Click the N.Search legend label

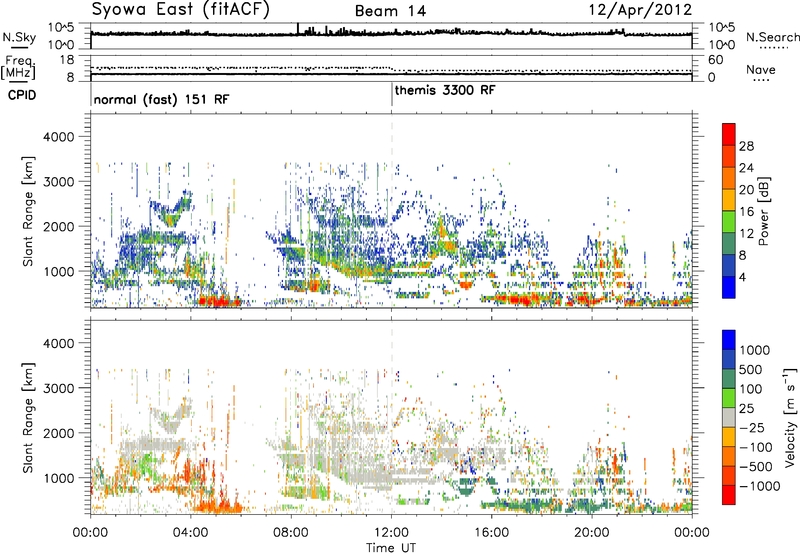[x=773, y=37]
